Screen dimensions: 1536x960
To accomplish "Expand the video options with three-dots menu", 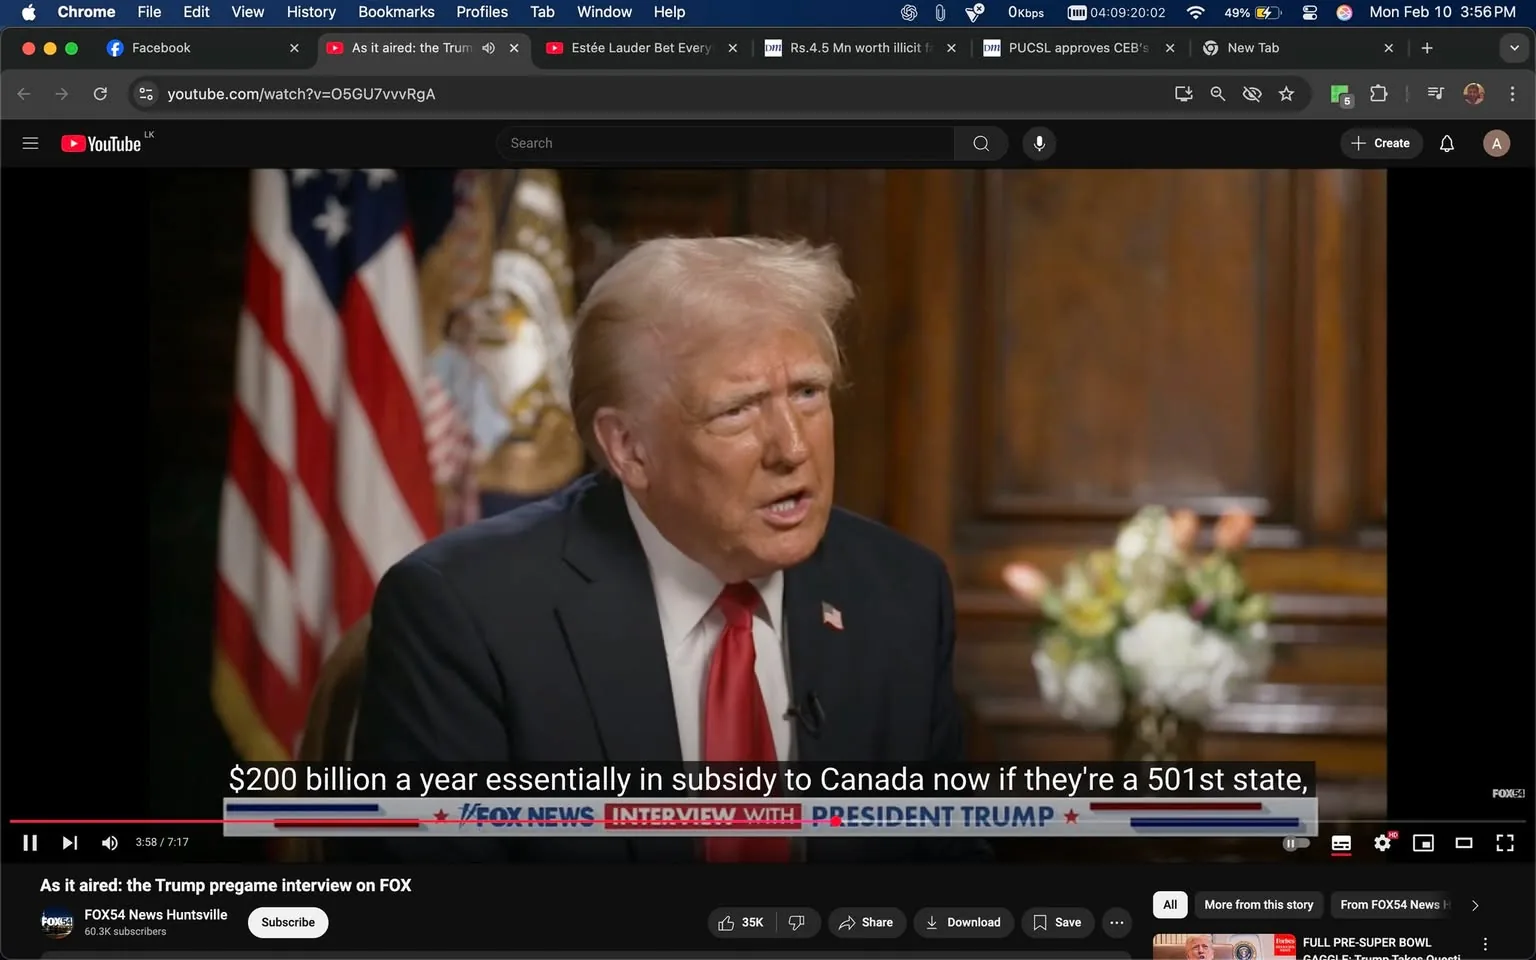I will [1116, 922].
